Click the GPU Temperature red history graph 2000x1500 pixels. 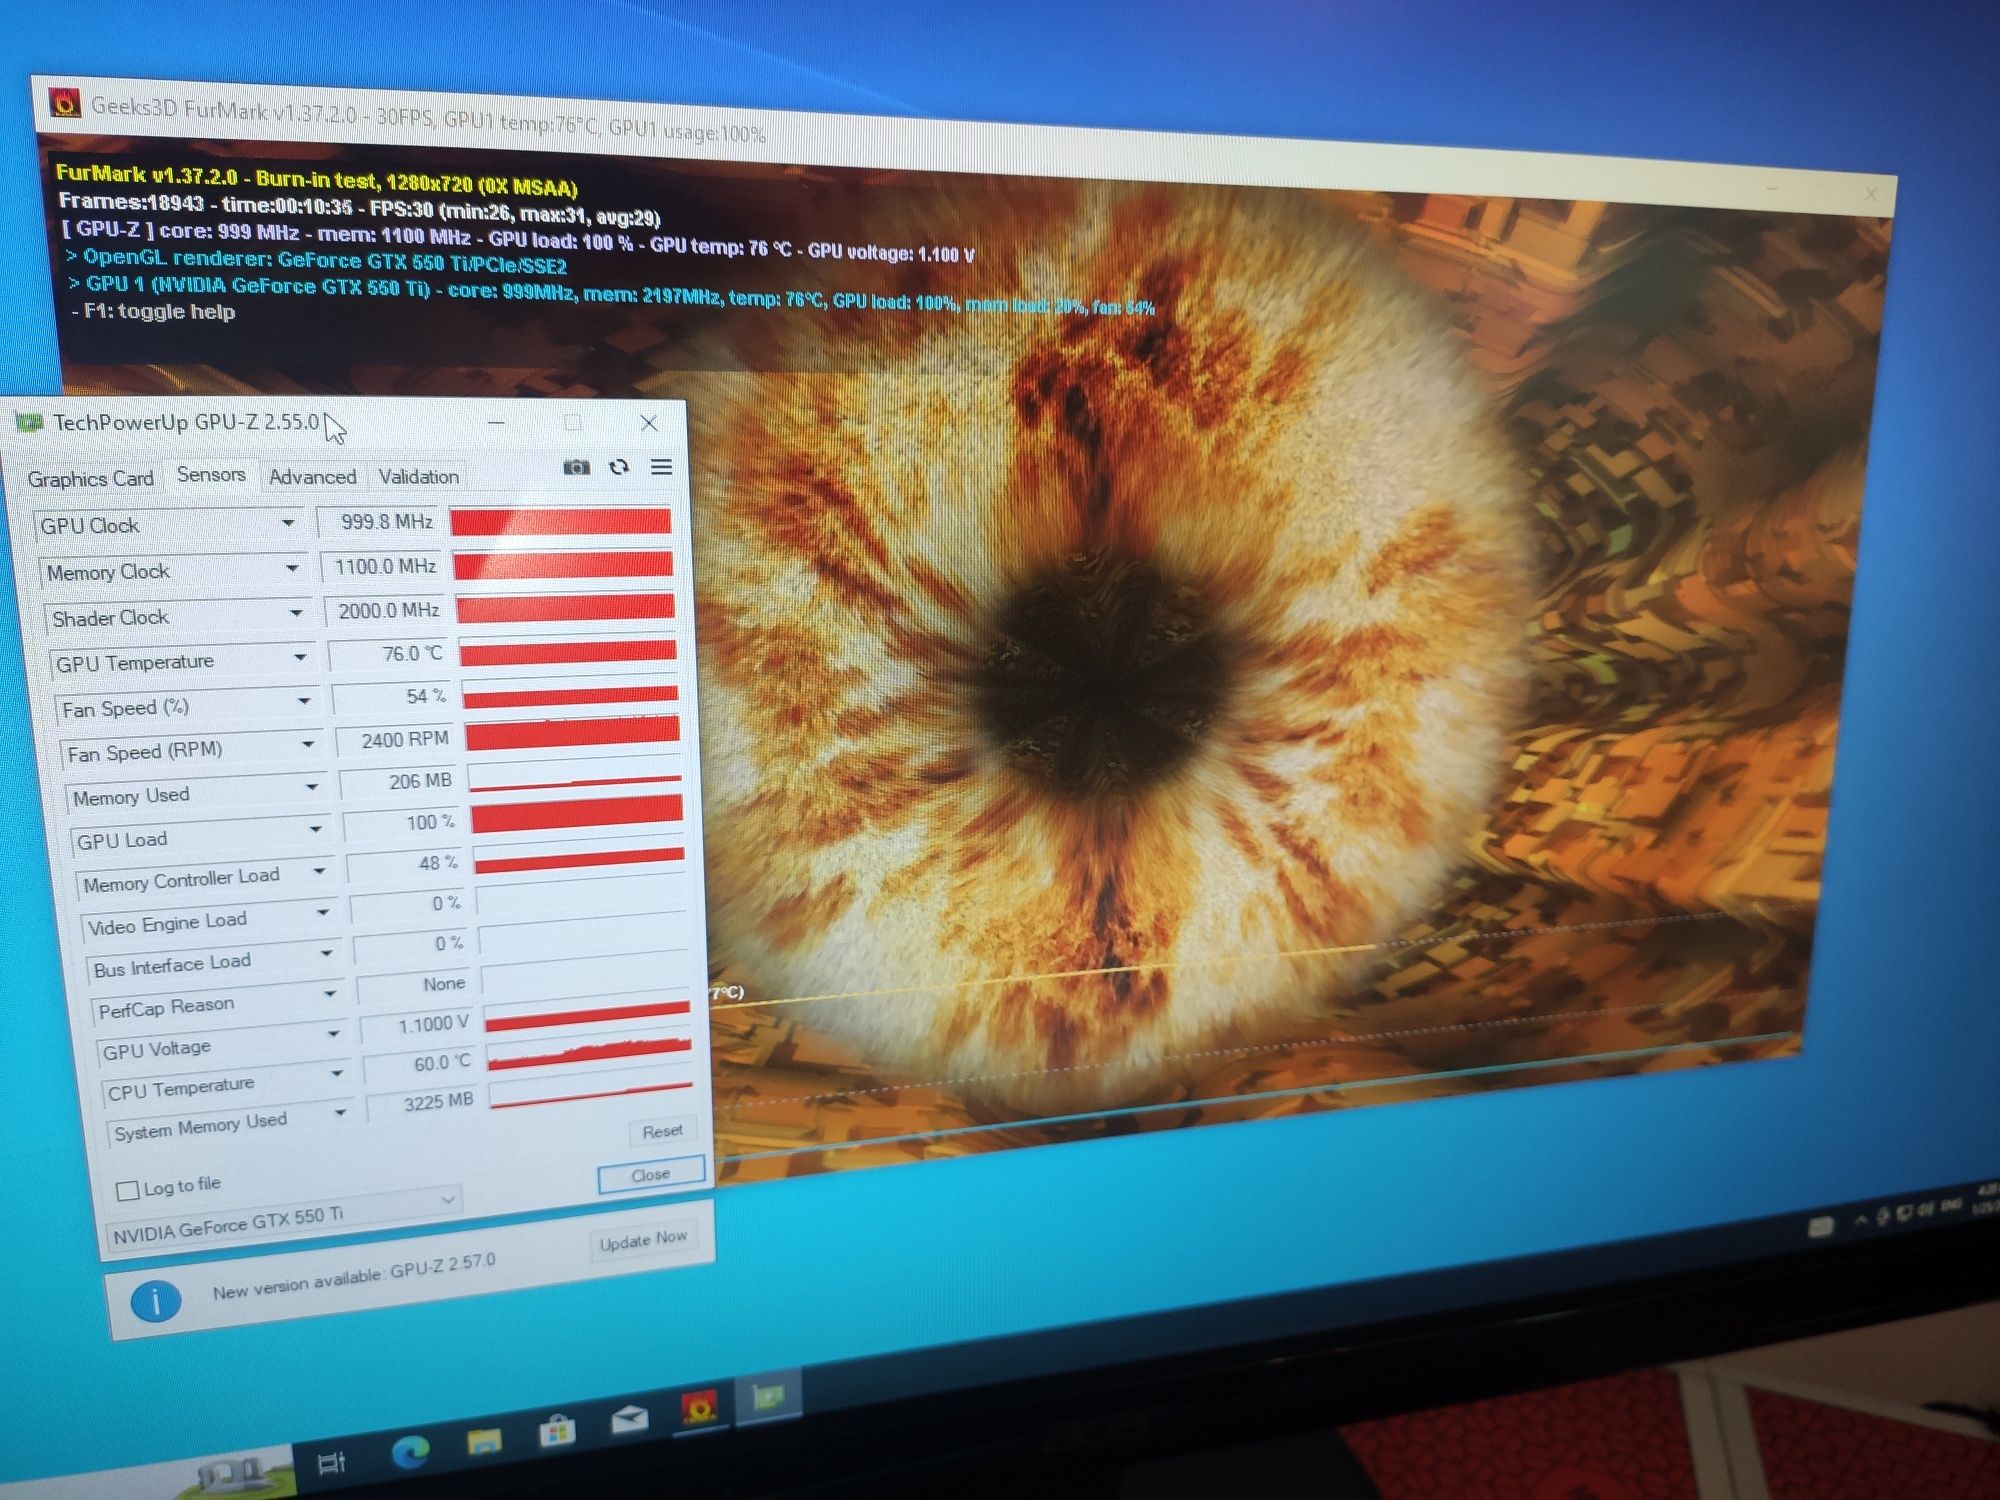coord(568,653)
